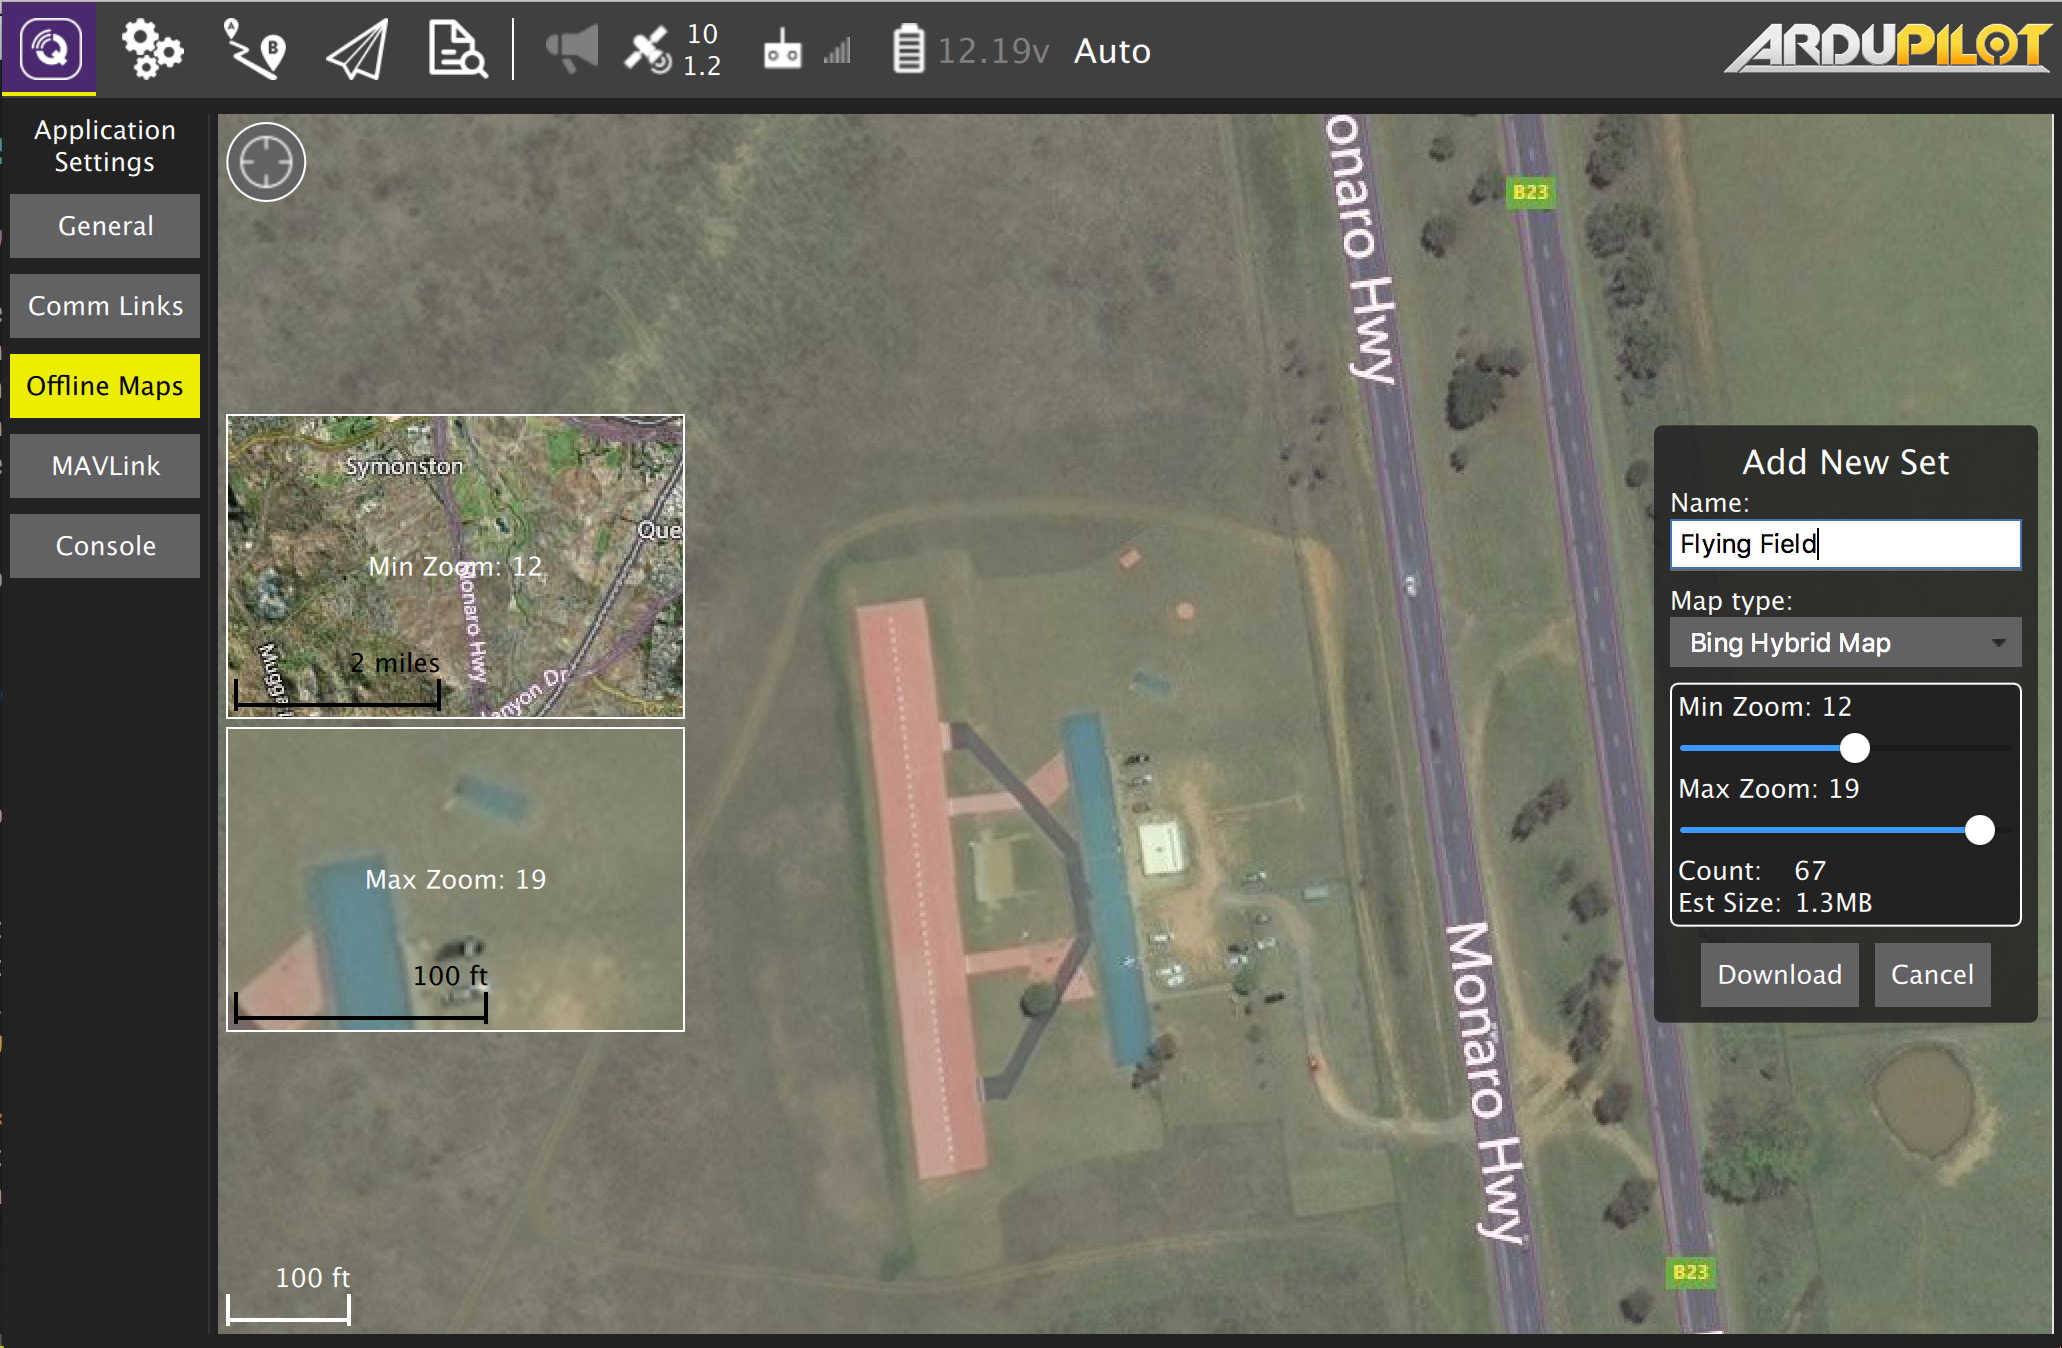Open the Fly view paper plane icon

coord(357,50)
